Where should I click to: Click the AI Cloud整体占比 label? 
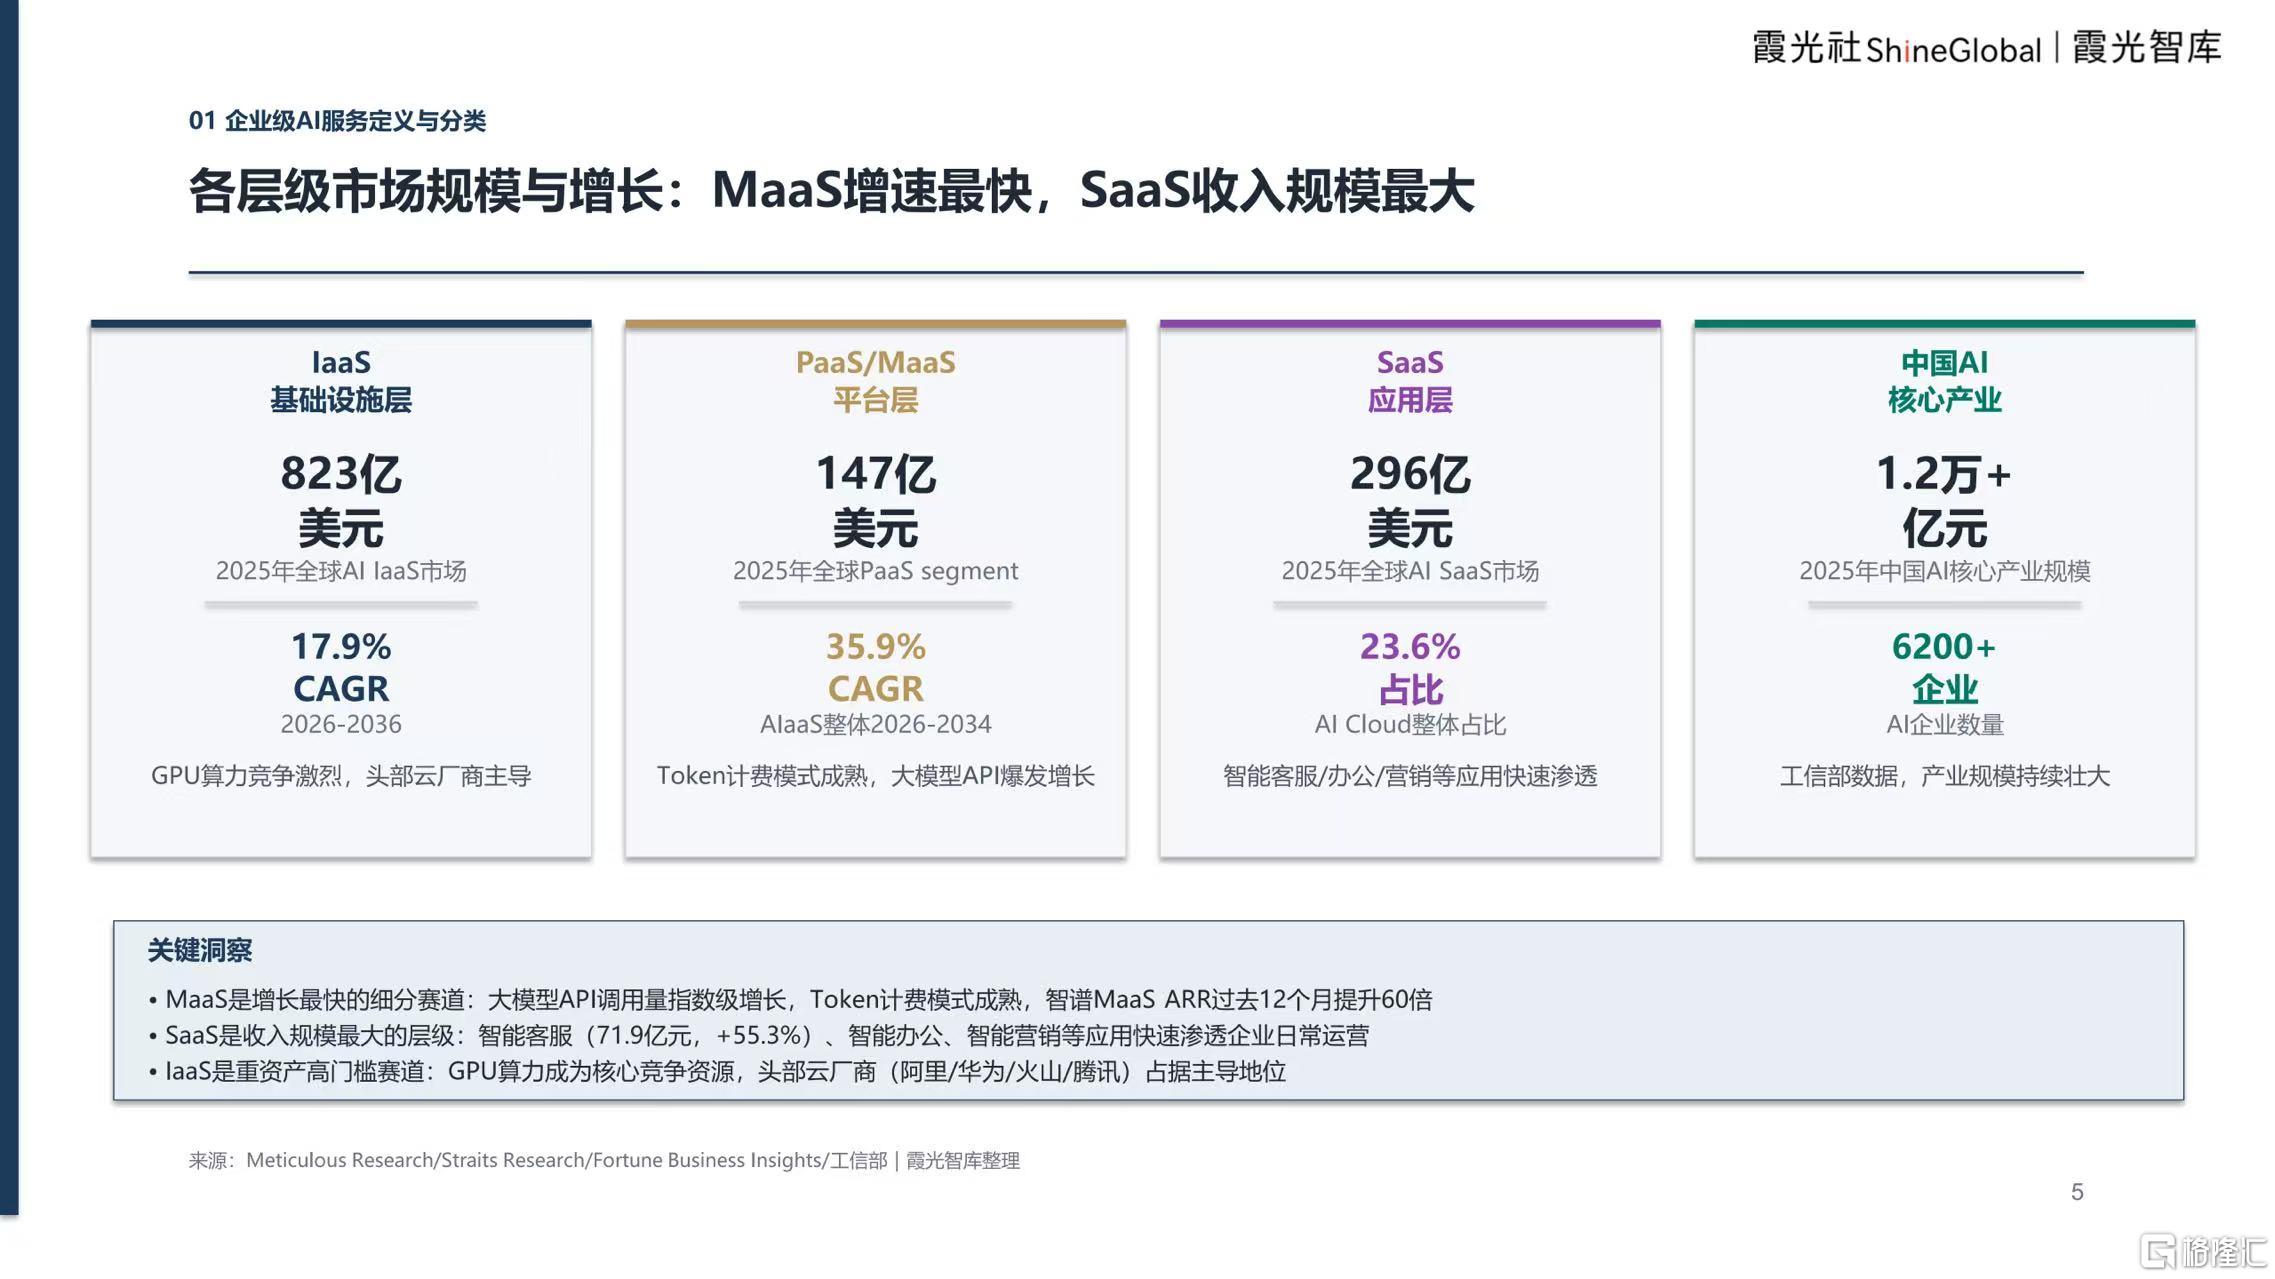(1410, 724)
